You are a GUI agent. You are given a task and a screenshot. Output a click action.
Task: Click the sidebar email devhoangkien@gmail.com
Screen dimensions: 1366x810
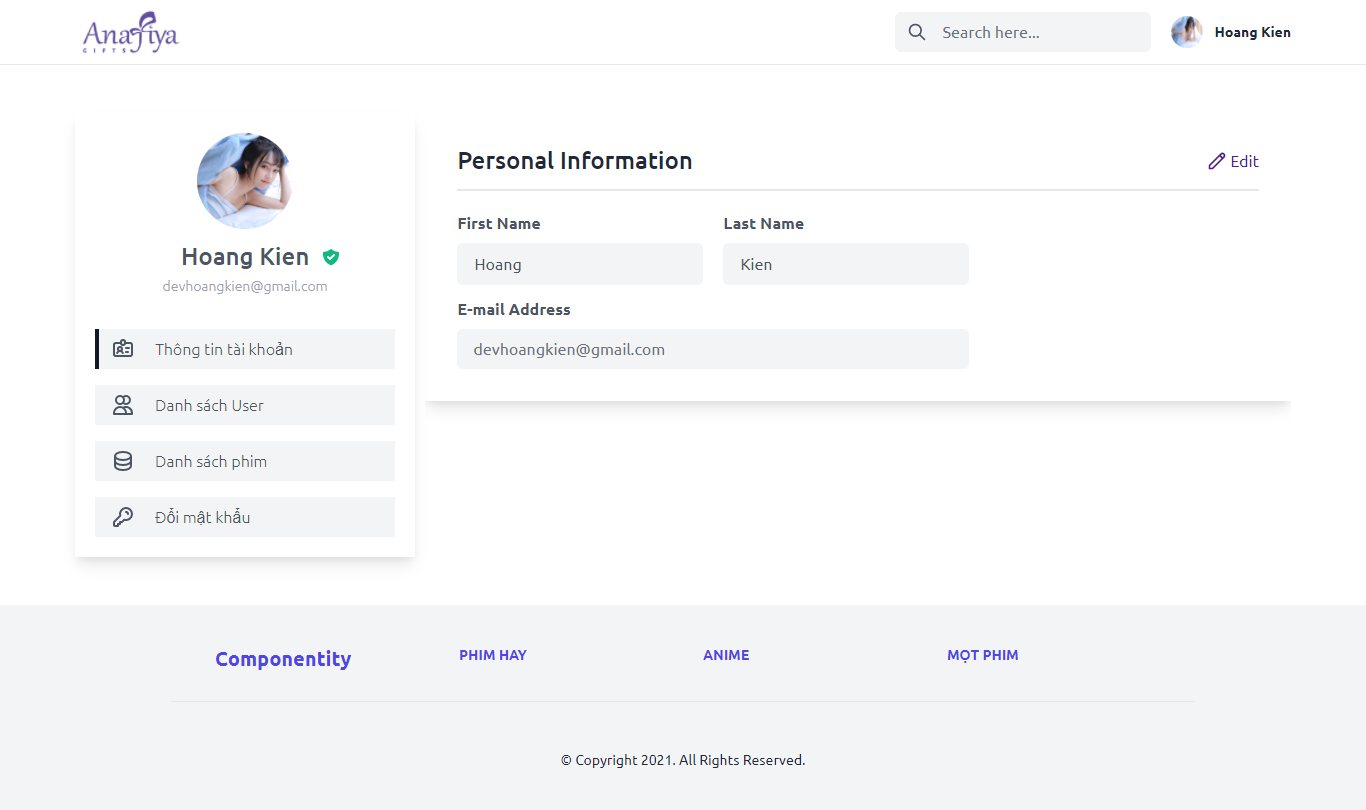point(245,286)
